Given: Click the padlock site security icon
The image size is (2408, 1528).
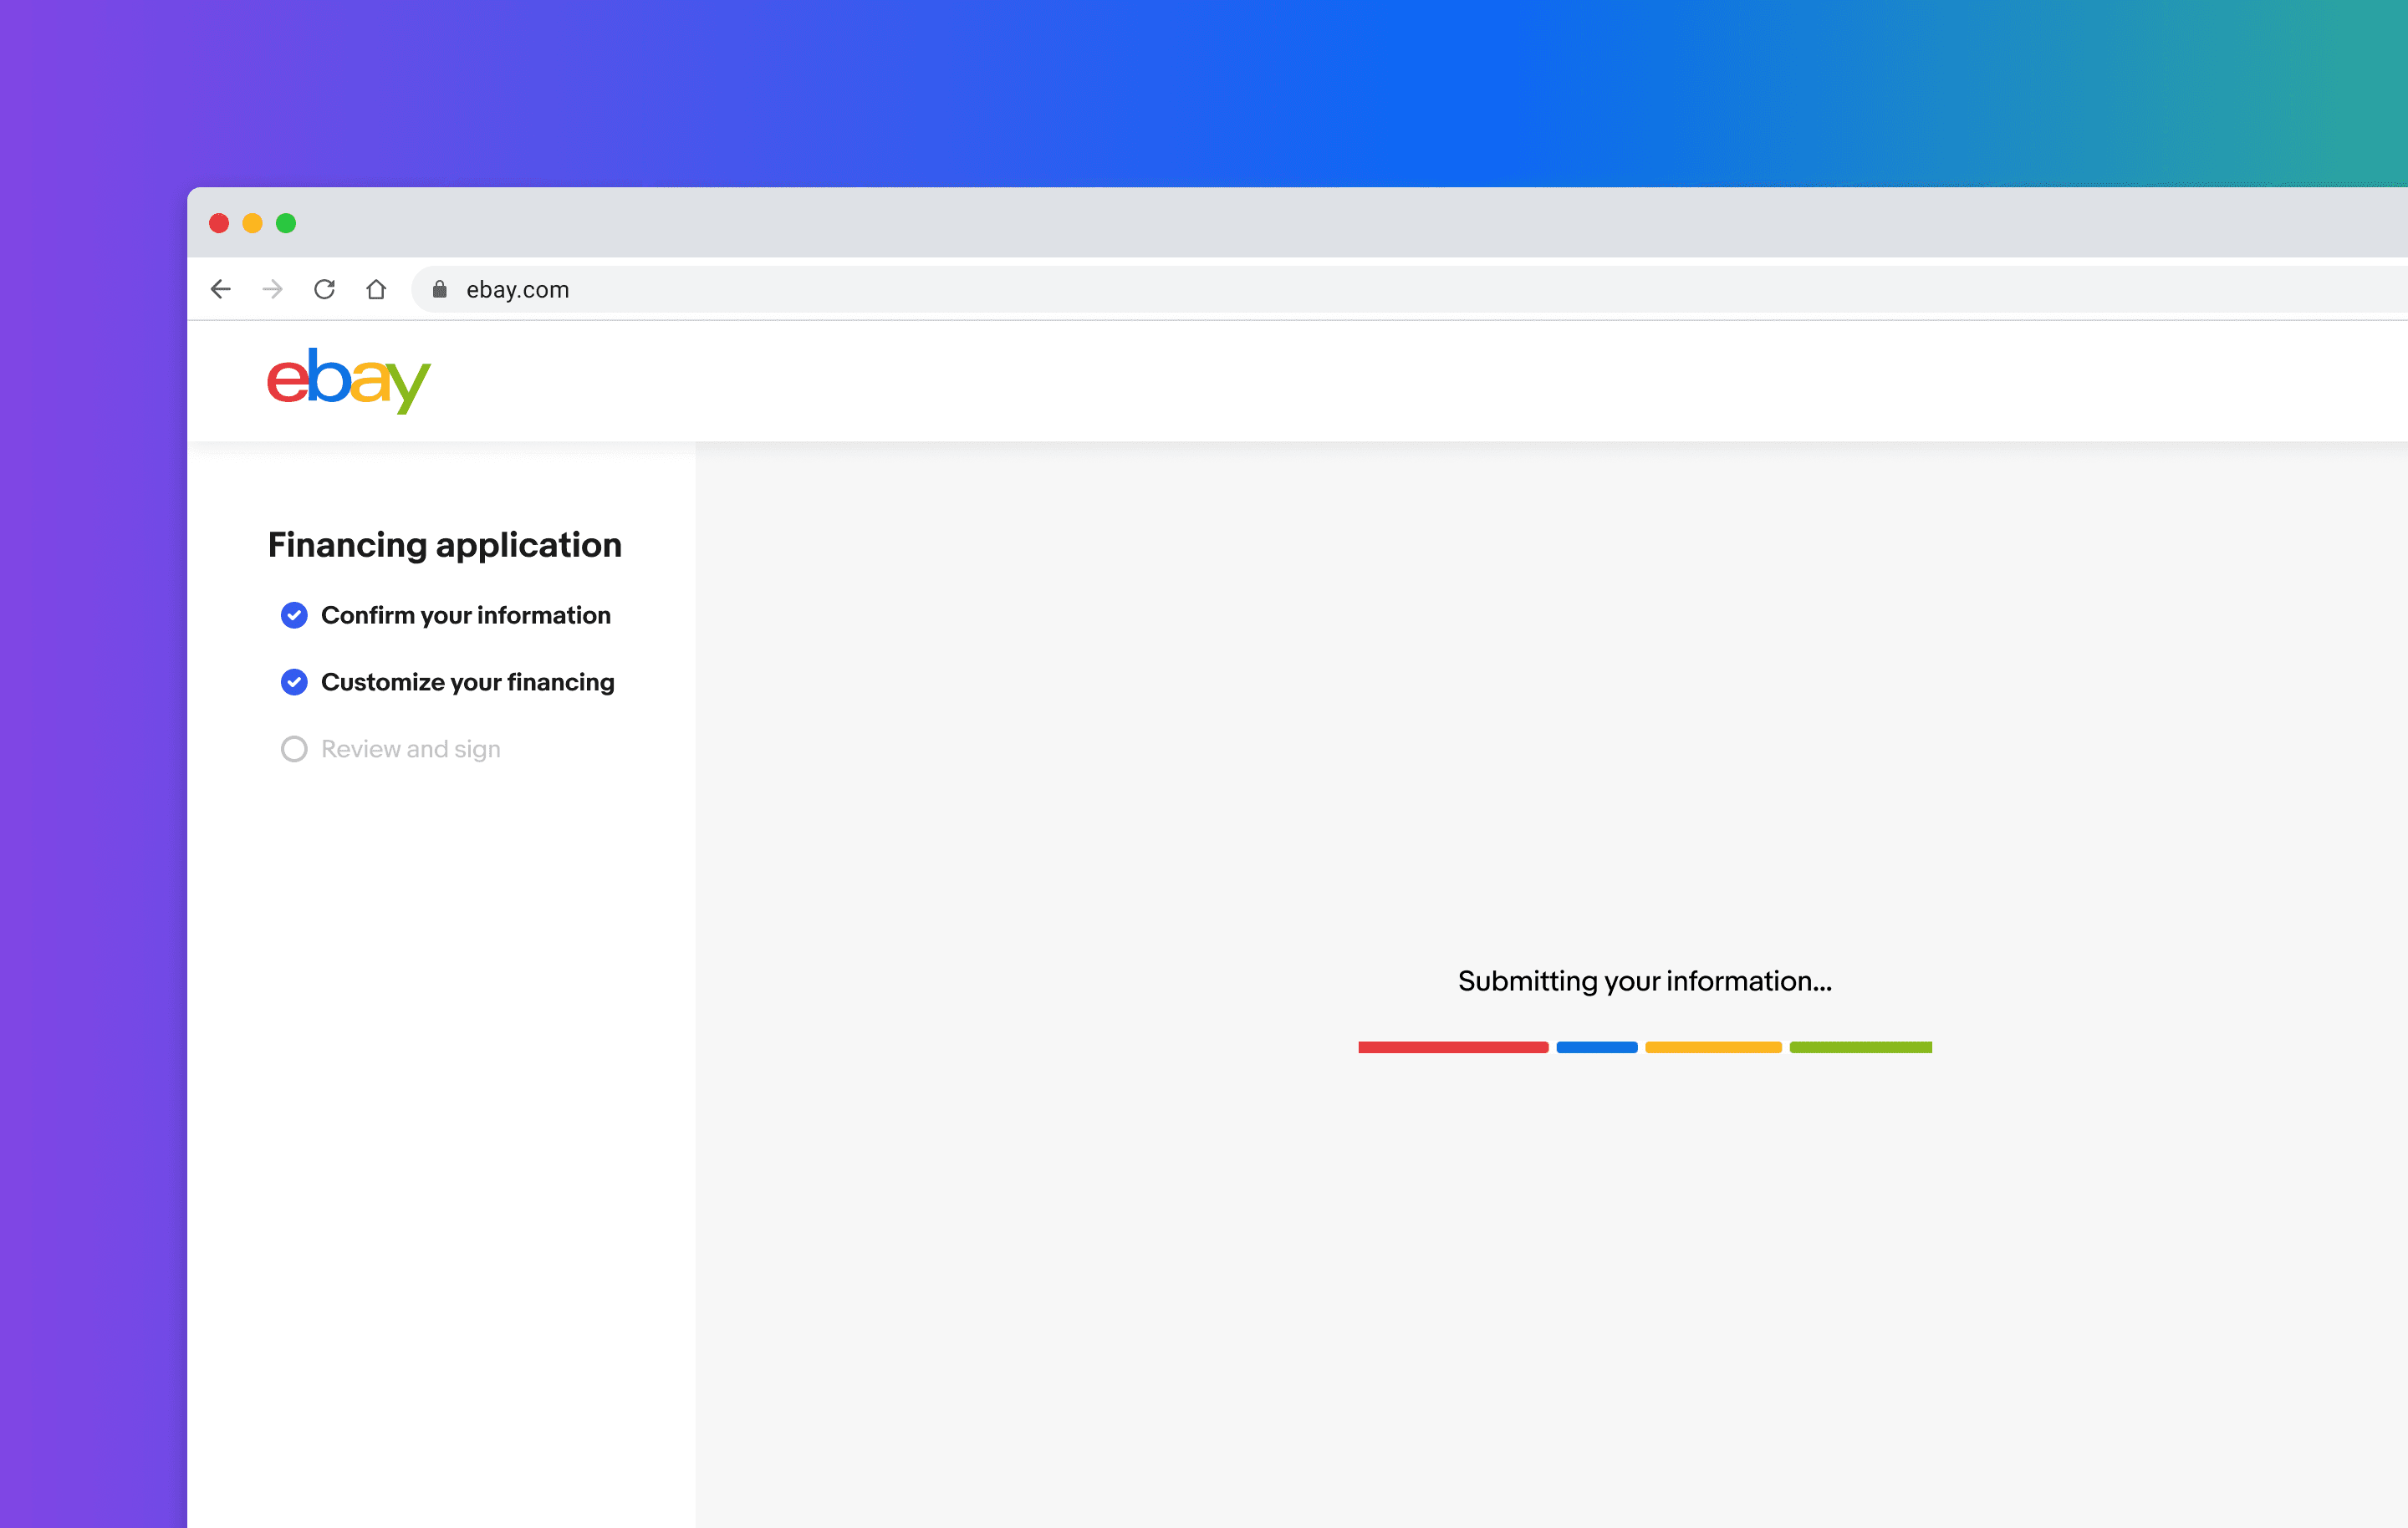Looking at the screenshot, I should point(439,289).
